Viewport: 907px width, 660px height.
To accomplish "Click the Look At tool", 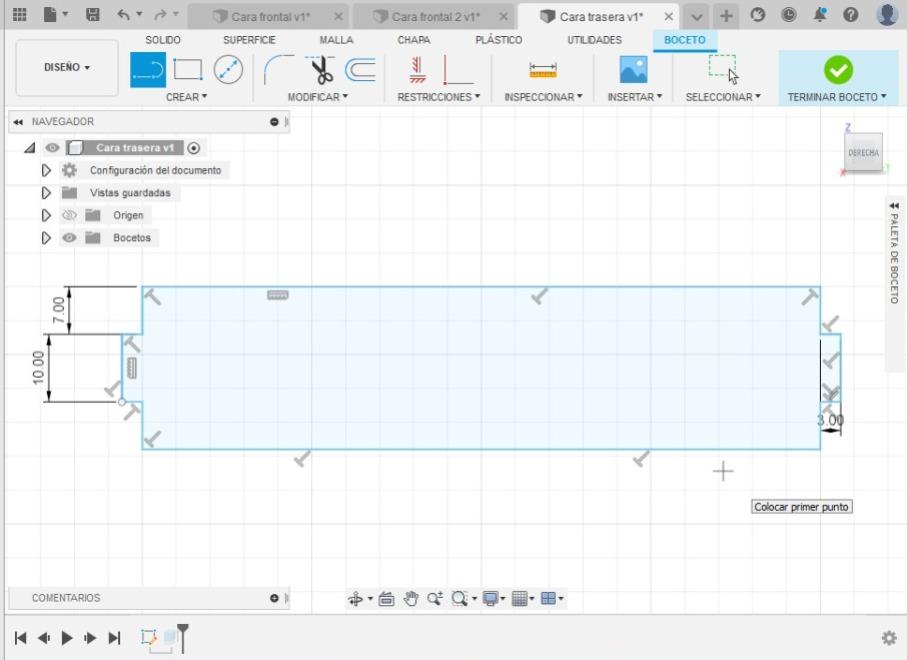I will click(x=386, y=599).
